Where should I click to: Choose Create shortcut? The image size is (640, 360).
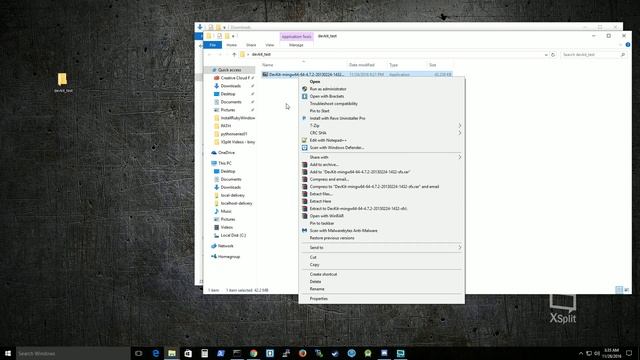tap(323, 274)
